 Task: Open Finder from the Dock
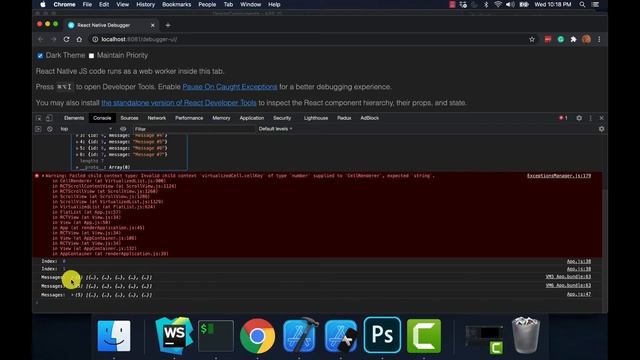click(114, 336)
